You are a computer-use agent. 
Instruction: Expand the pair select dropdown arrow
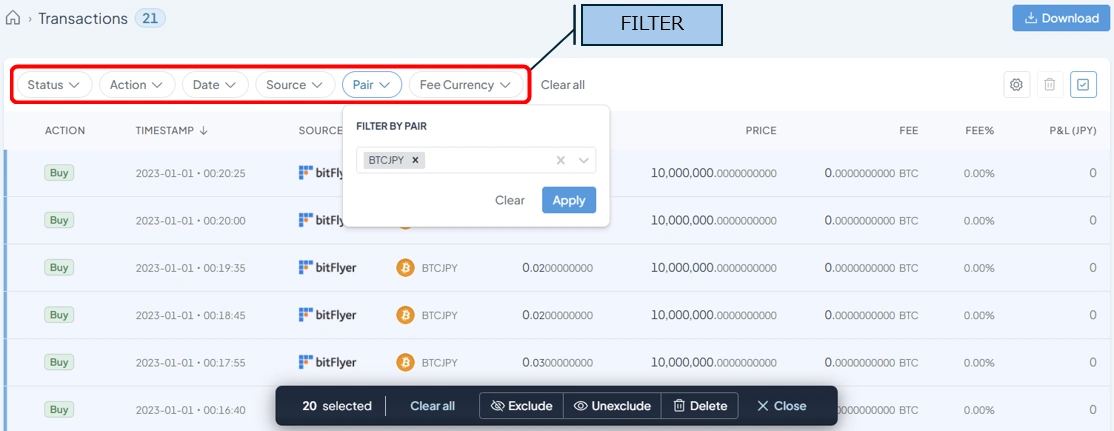click(584, 160)
